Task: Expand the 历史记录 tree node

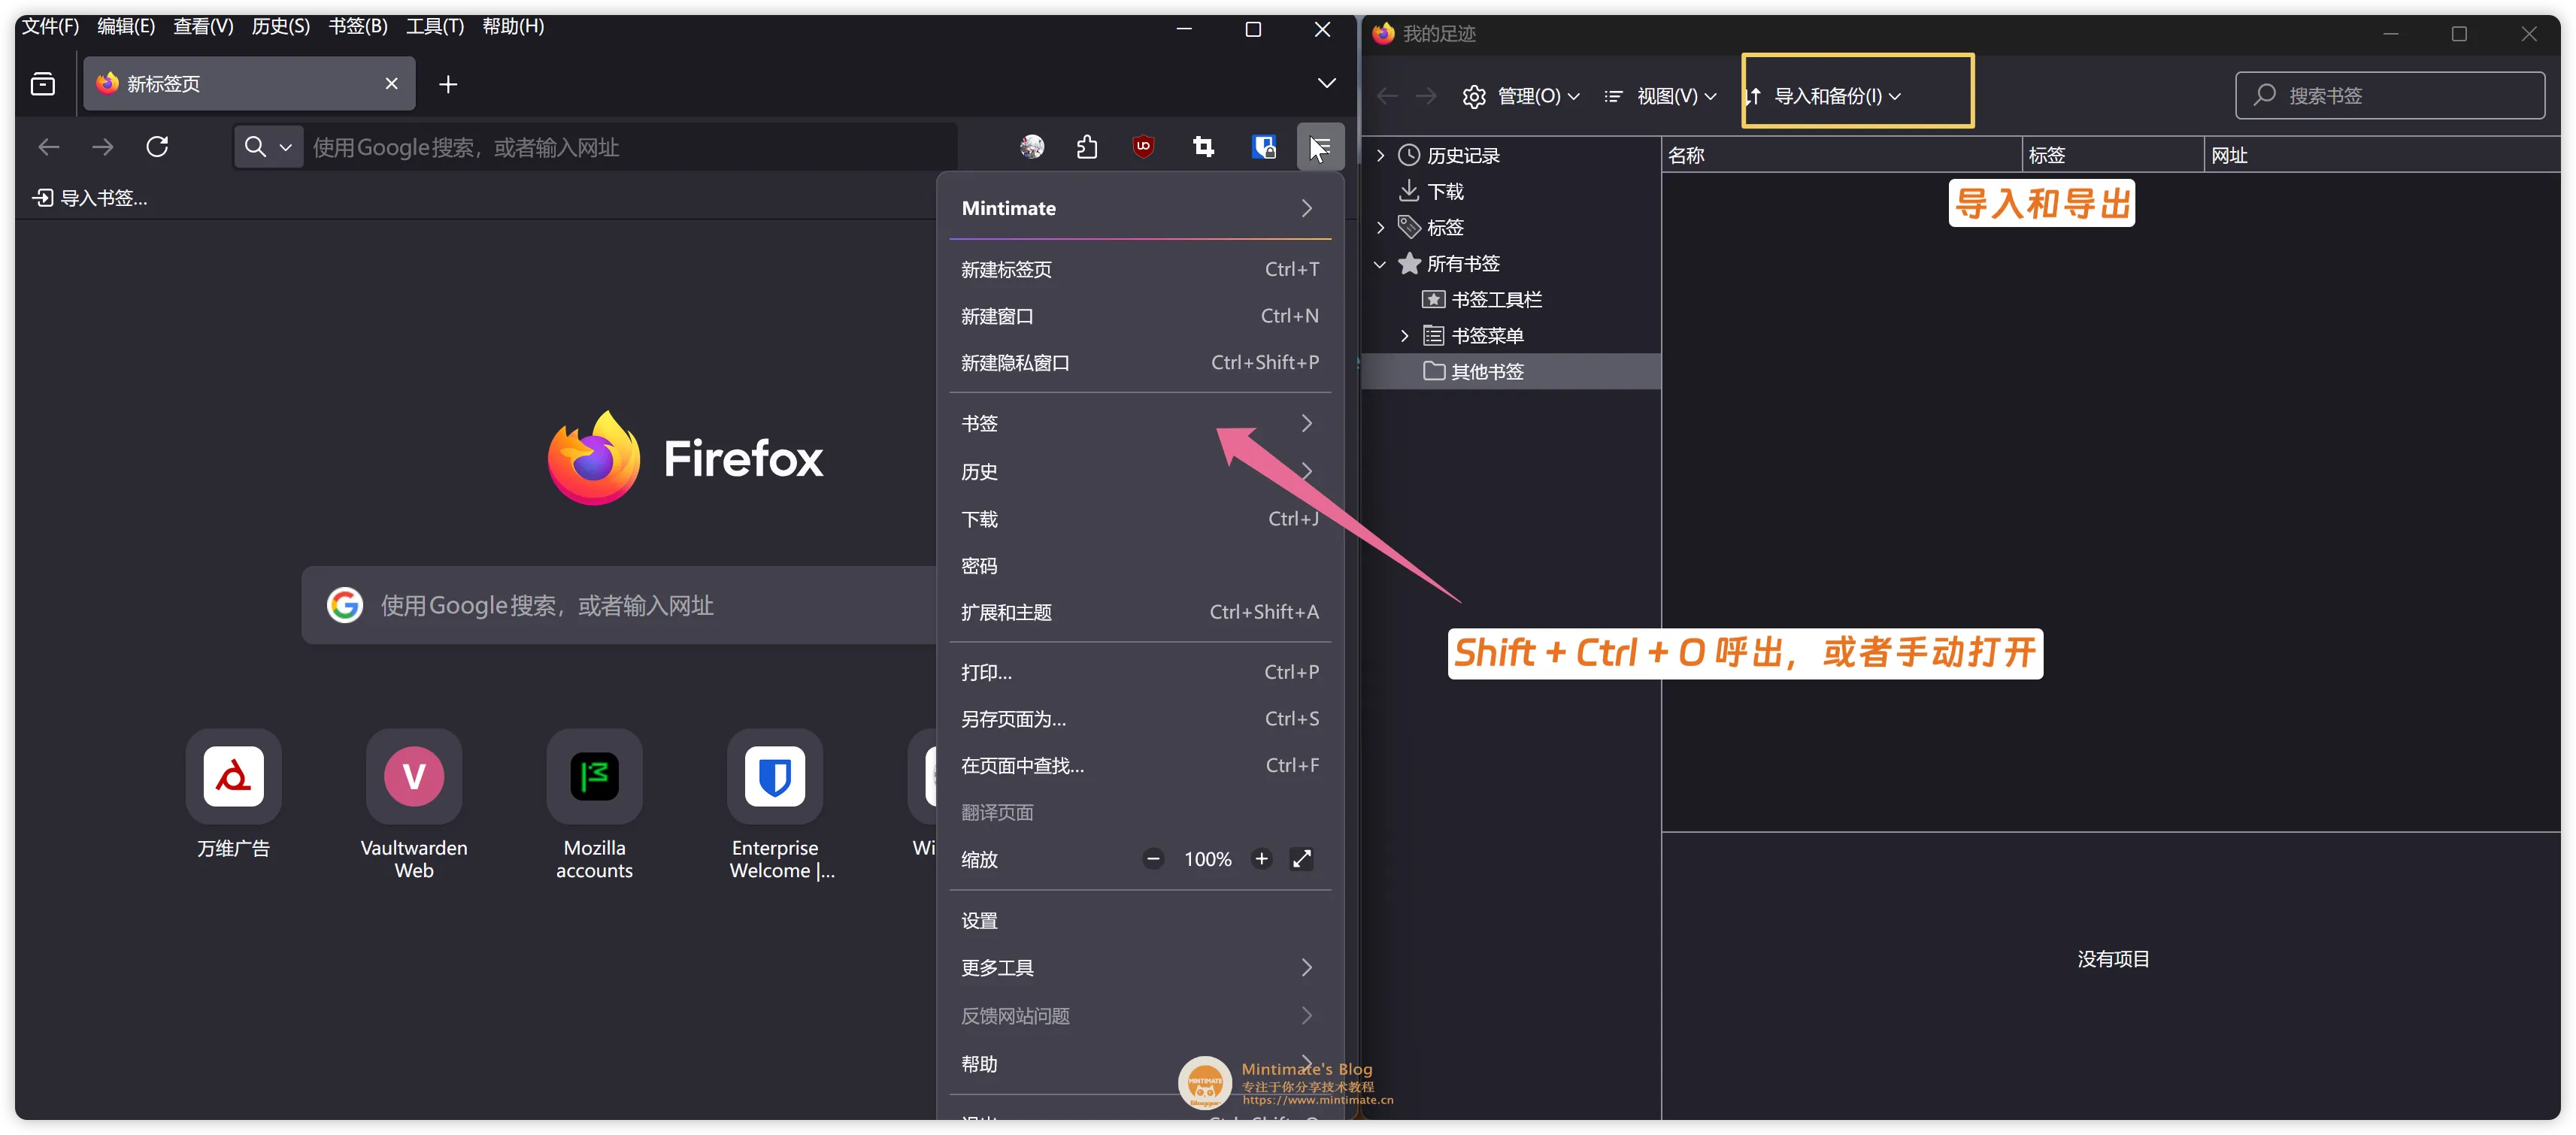Action: point(1381,155)
